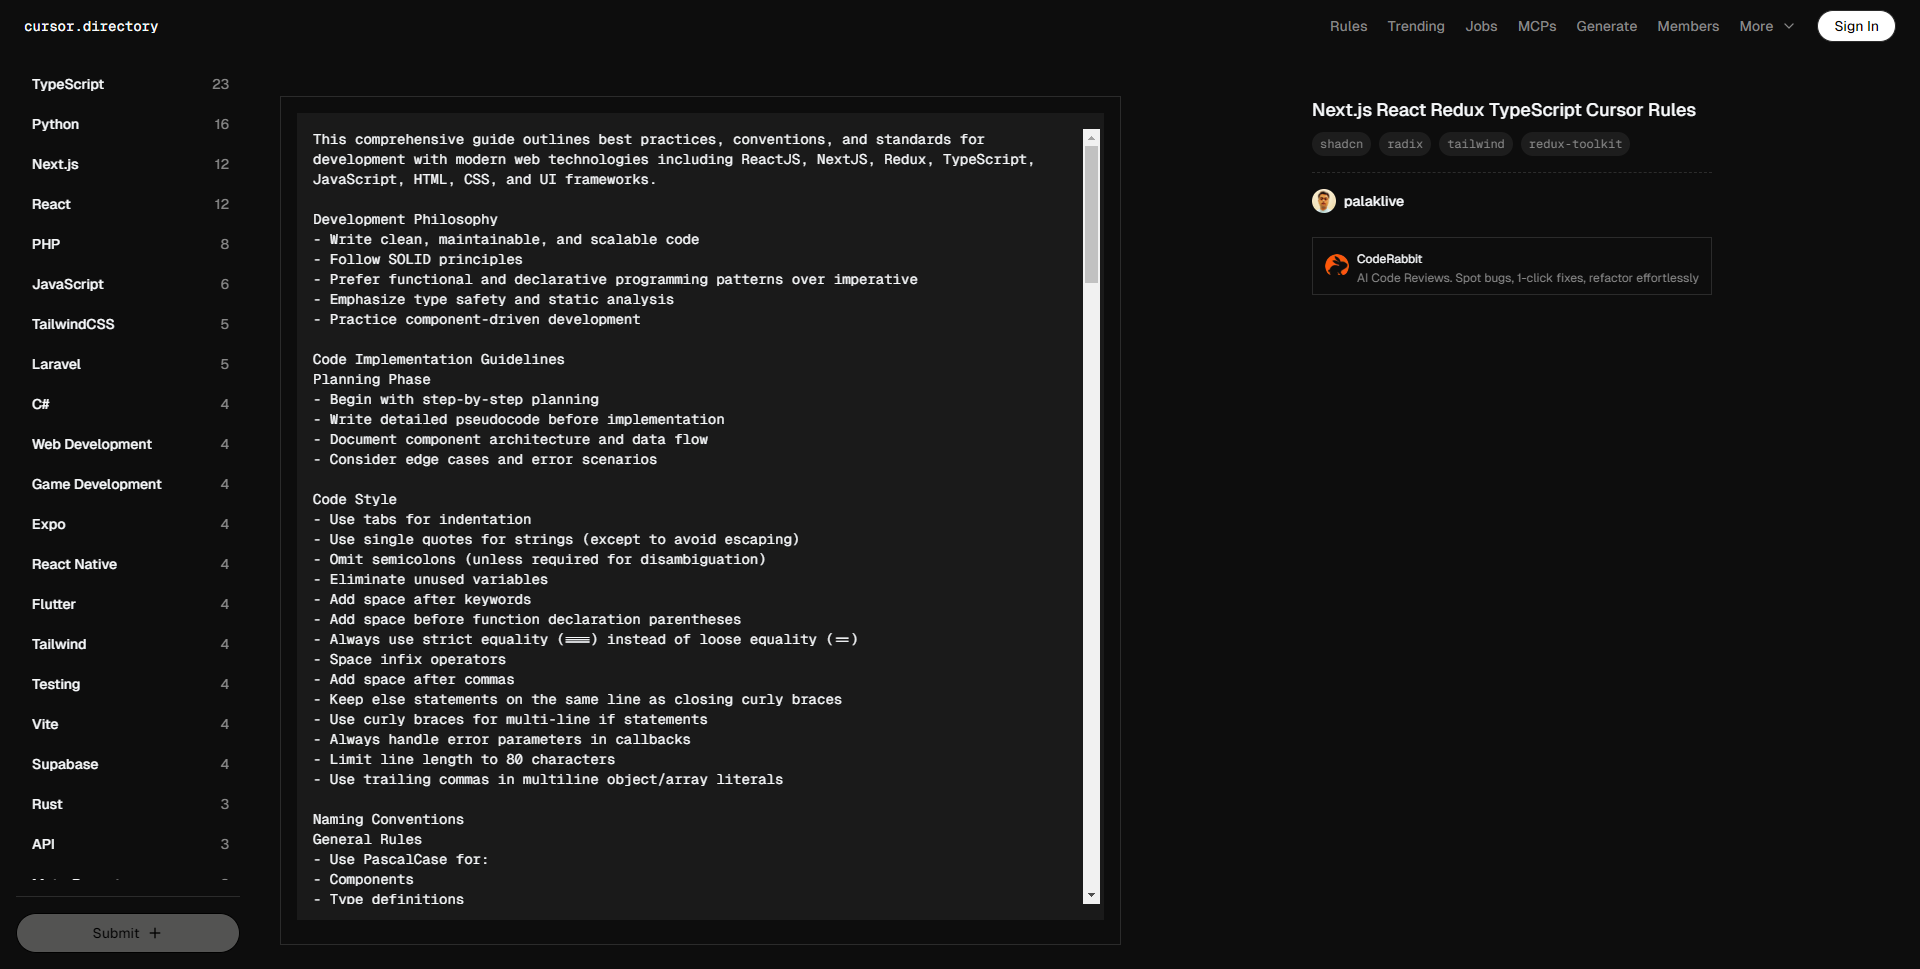Click the CodeRabbit logo icon
The height and width of the screenshot is (969, 1920).
pos(1336,265)
